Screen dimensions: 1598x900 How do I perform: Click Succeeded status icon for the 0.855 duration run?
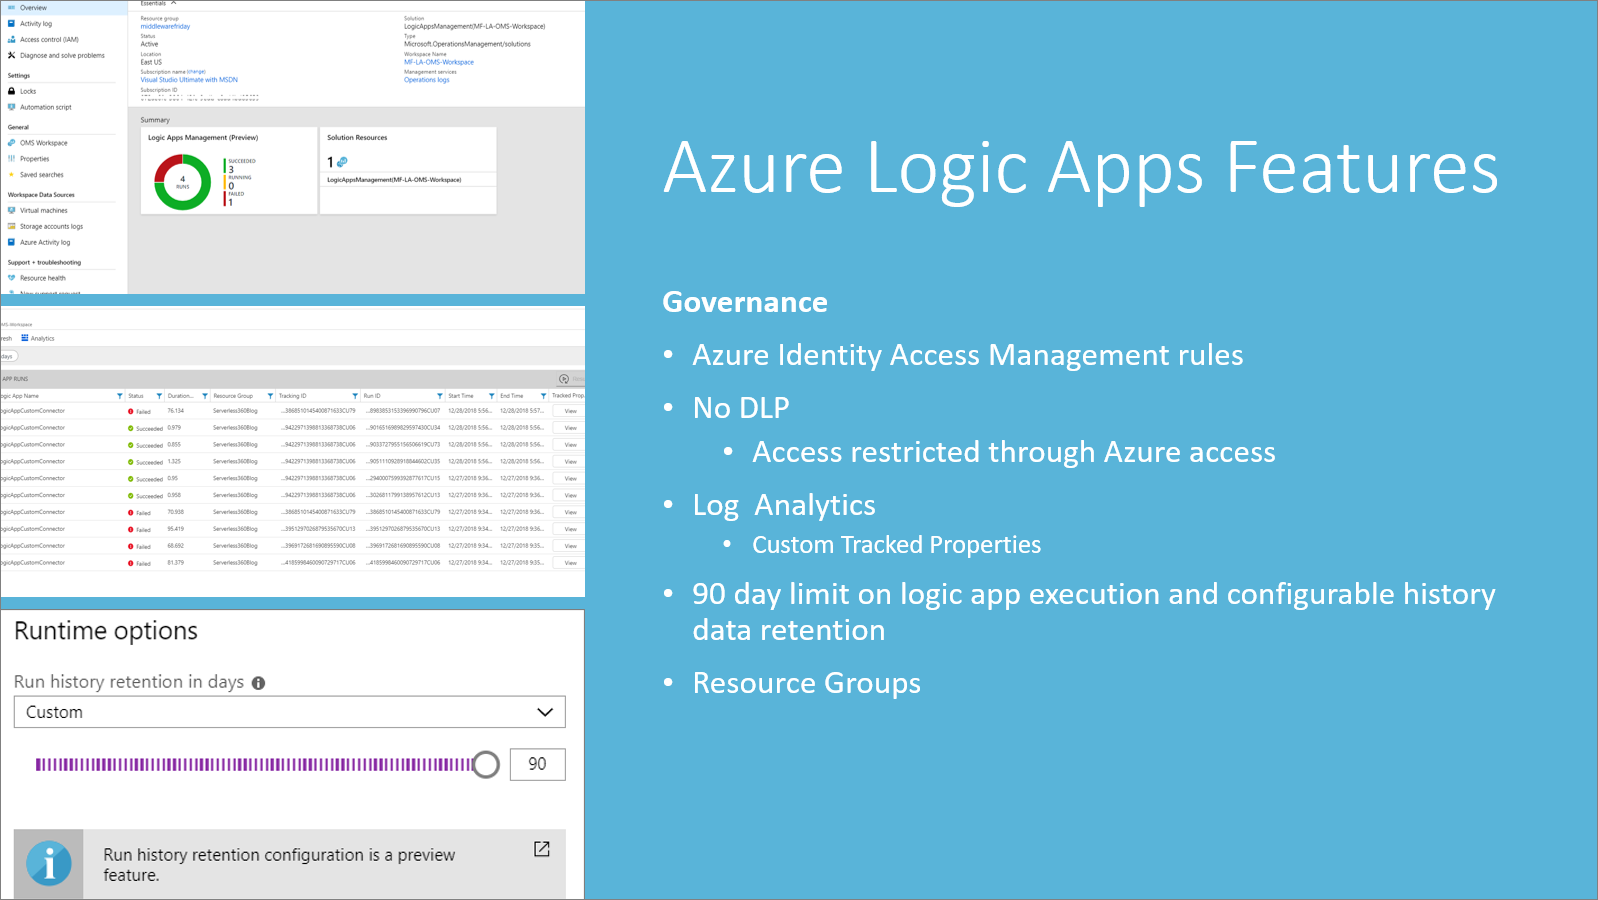[x=131, y=445]
